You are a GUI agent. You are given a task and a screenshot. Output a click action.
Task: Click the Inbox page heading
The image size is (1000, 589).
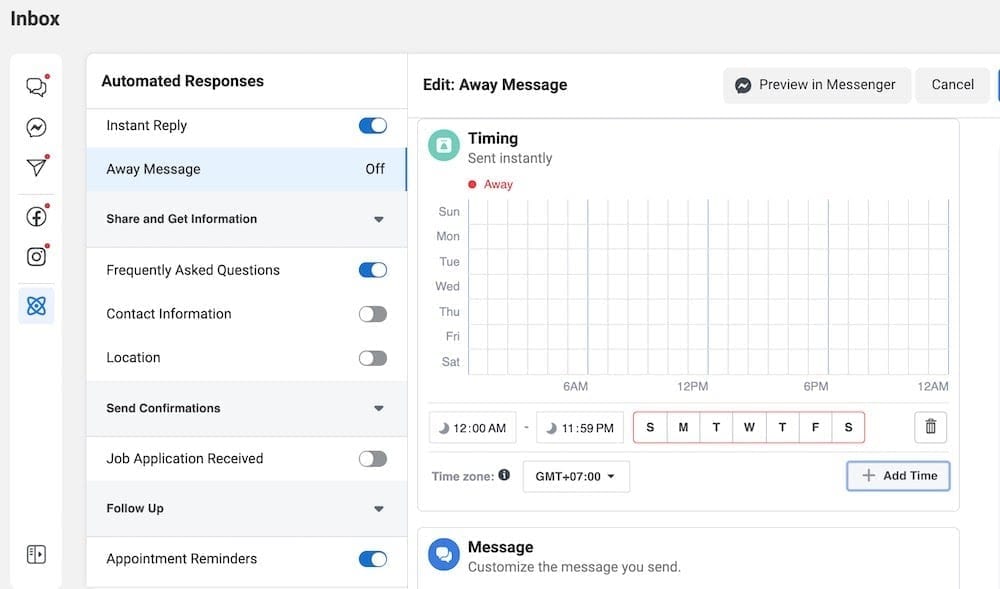click(35, 18)
